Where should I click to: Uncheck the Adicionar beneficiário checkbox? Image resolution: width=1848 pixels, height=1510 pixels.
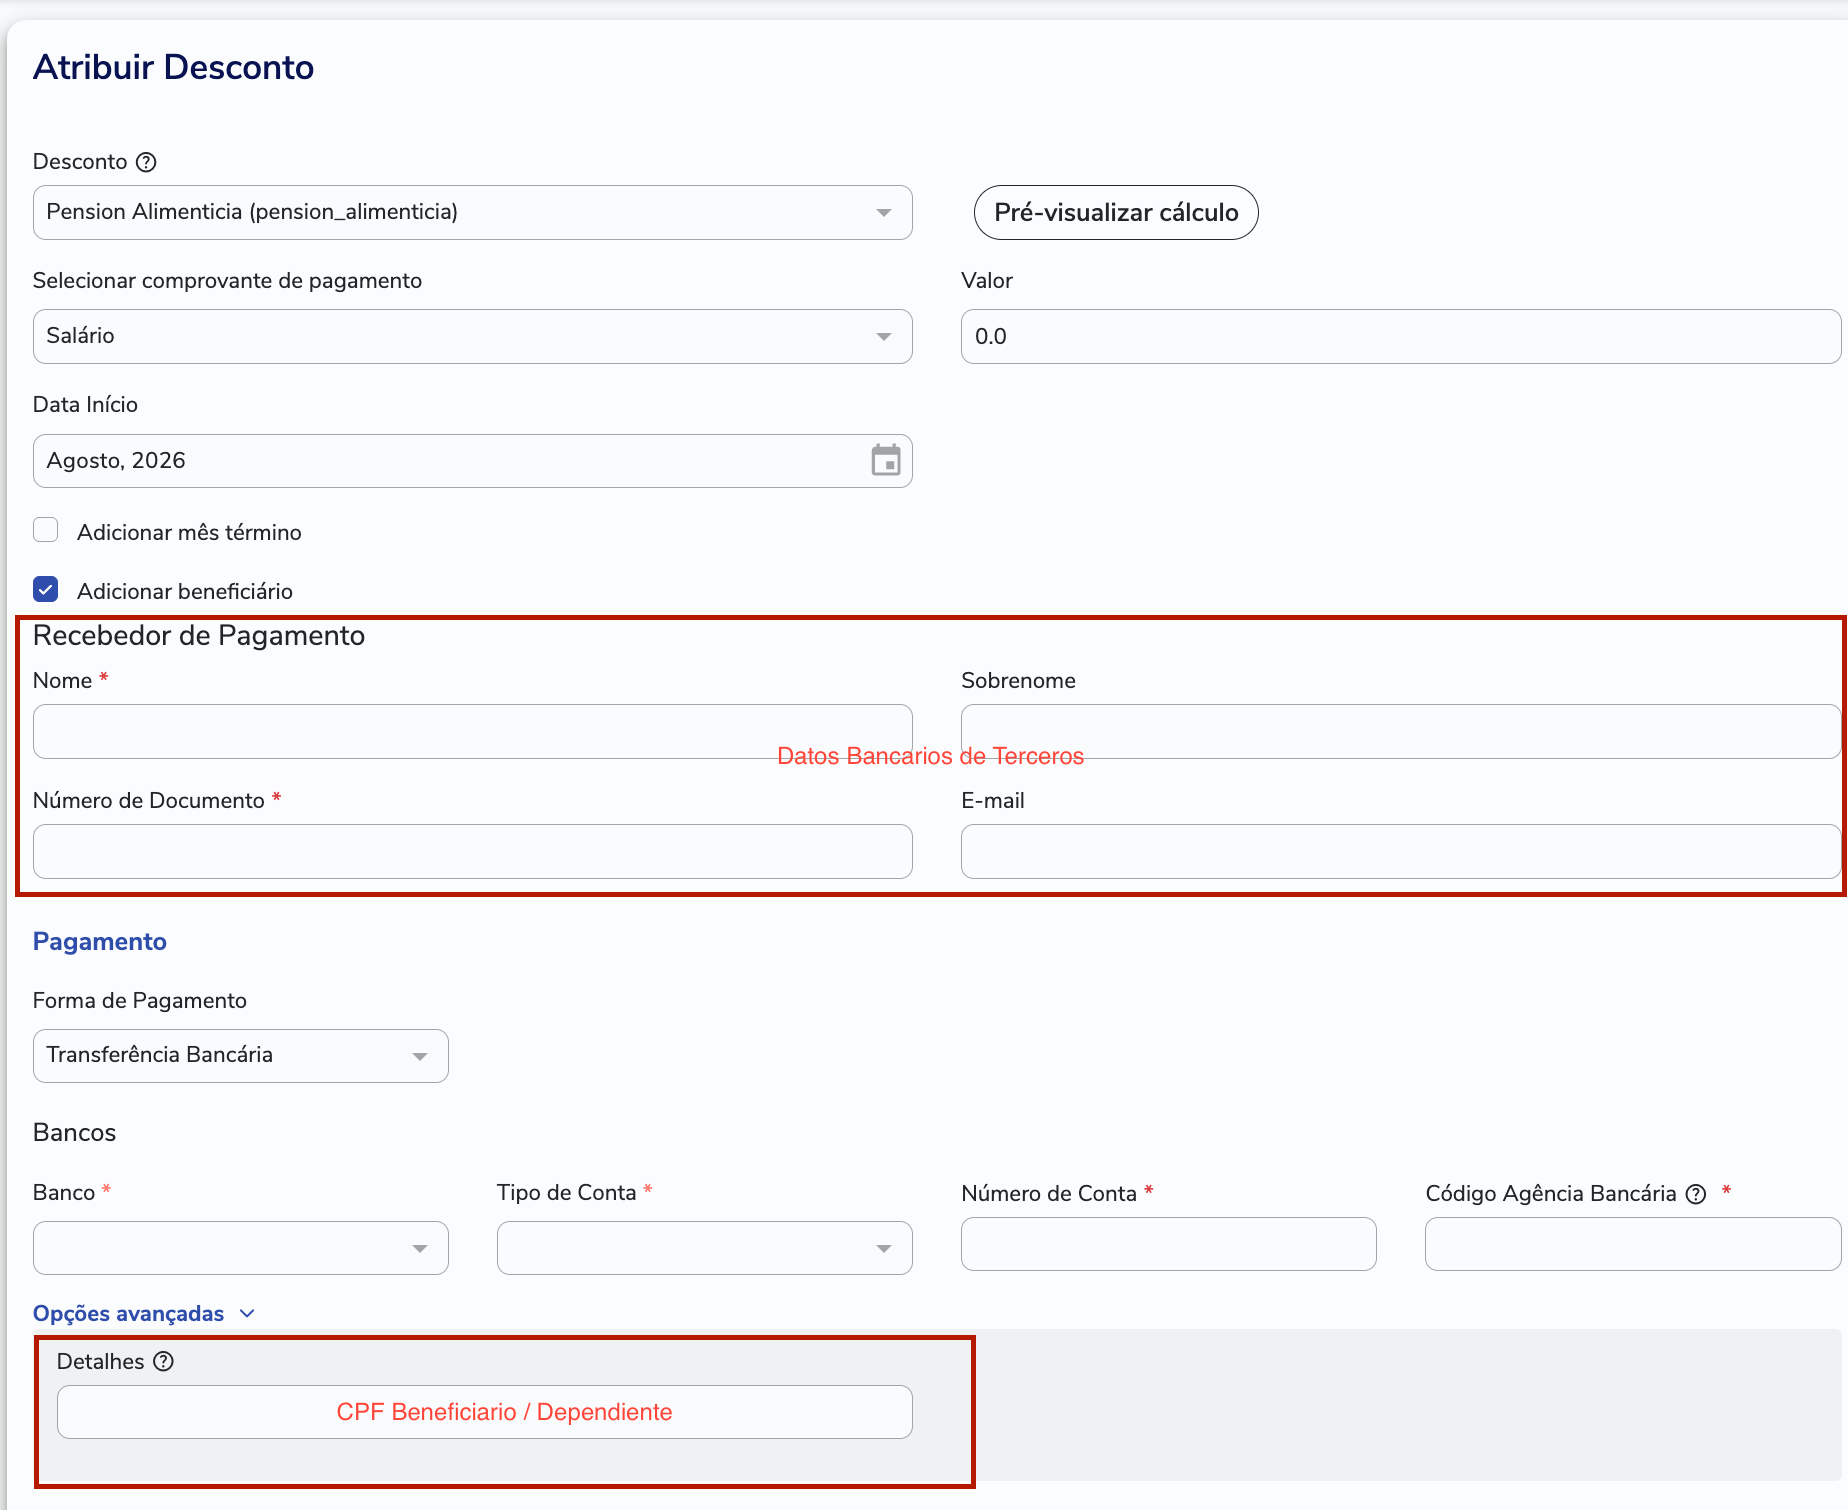pos(46,590)
